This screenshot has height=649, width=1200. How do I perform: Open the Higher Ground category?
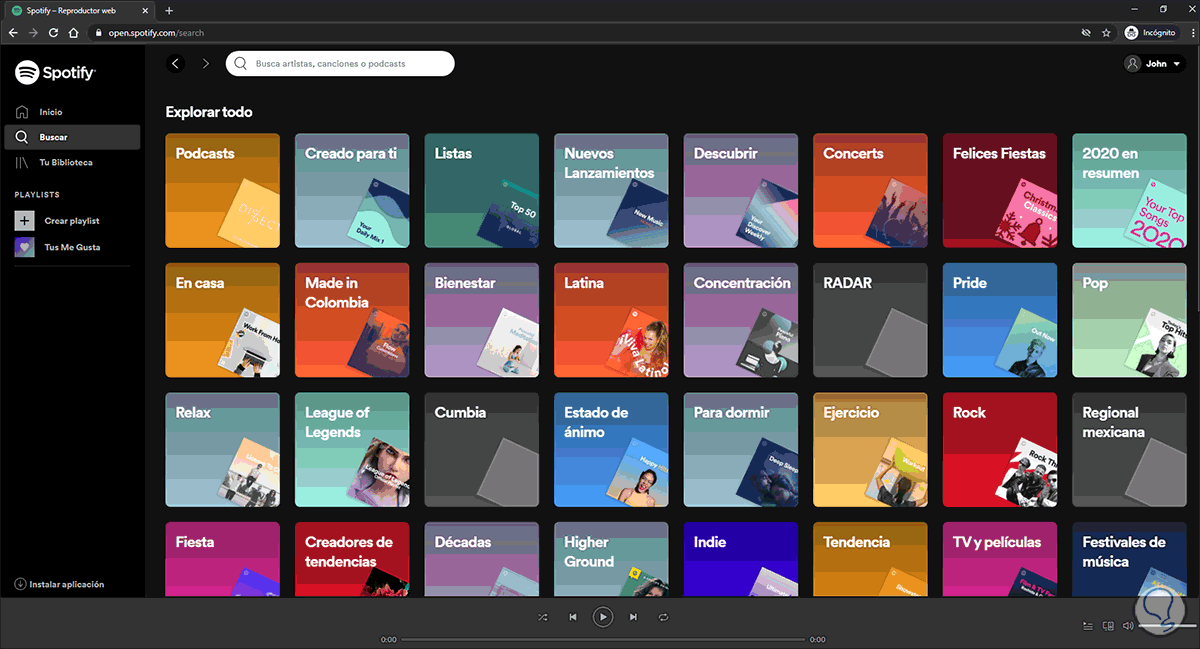611,559
